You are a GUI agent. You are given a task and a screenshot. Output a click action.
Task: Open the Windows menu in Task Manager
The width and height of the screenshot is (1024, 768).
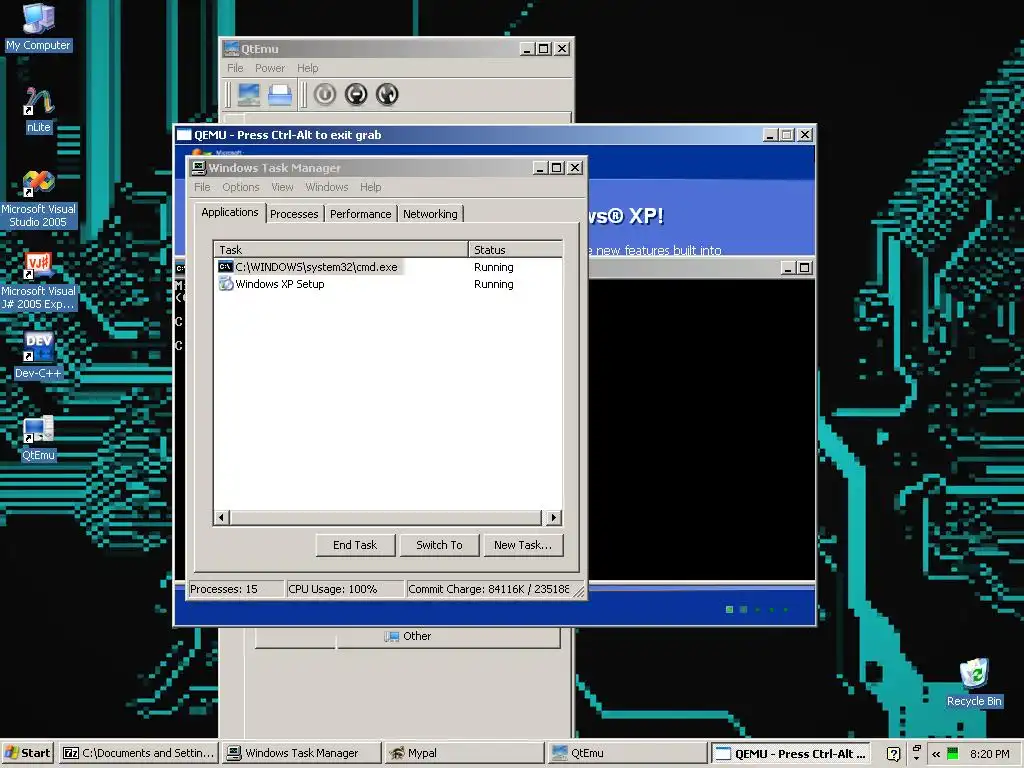327,187
